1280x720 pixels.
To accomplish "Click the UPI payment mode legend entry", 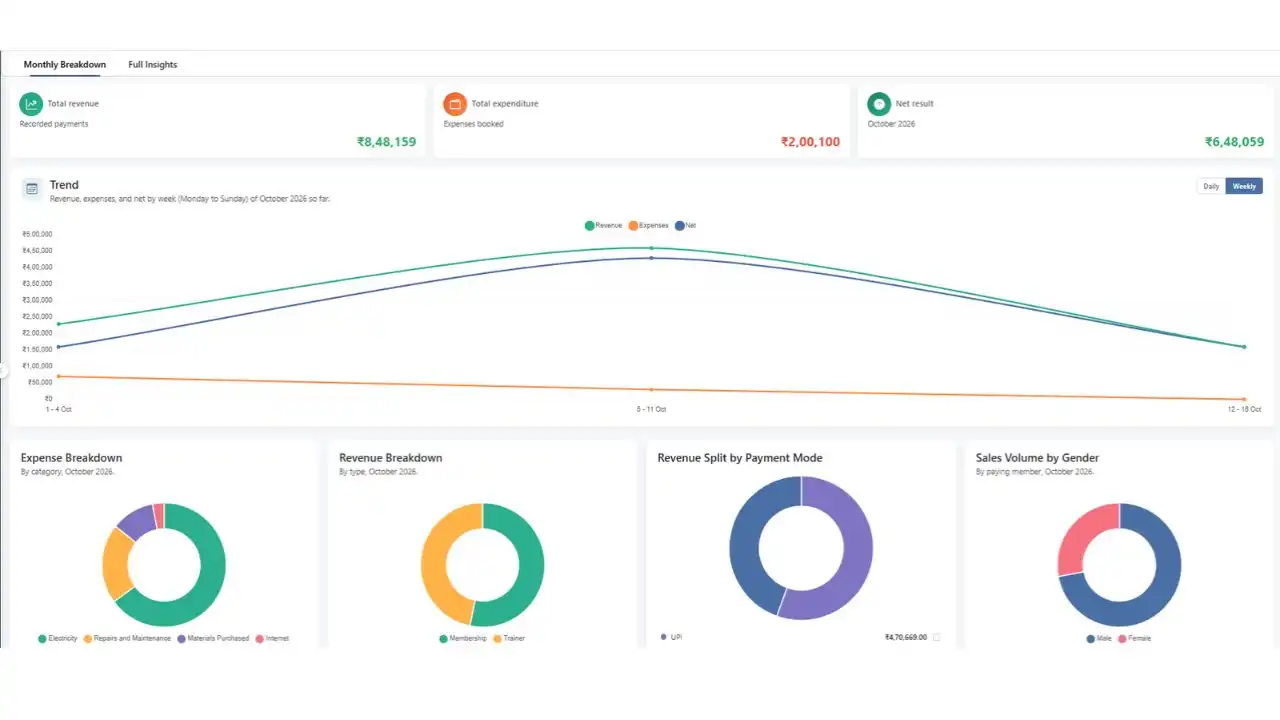I will 671,636.
